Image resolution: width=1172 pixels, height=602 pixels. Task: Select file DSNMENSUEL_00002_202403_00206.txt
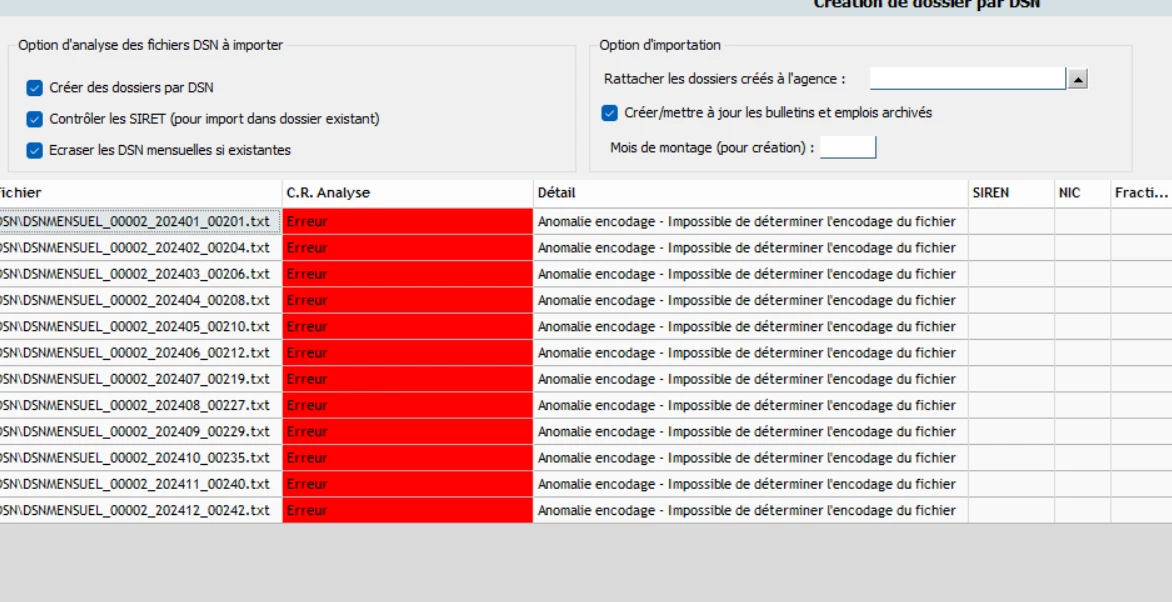(141, 274)
